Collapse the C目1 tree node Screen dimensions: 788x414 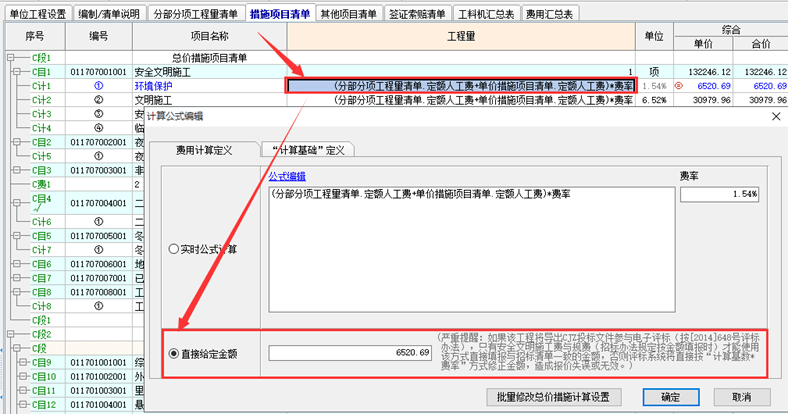(17, 72)
